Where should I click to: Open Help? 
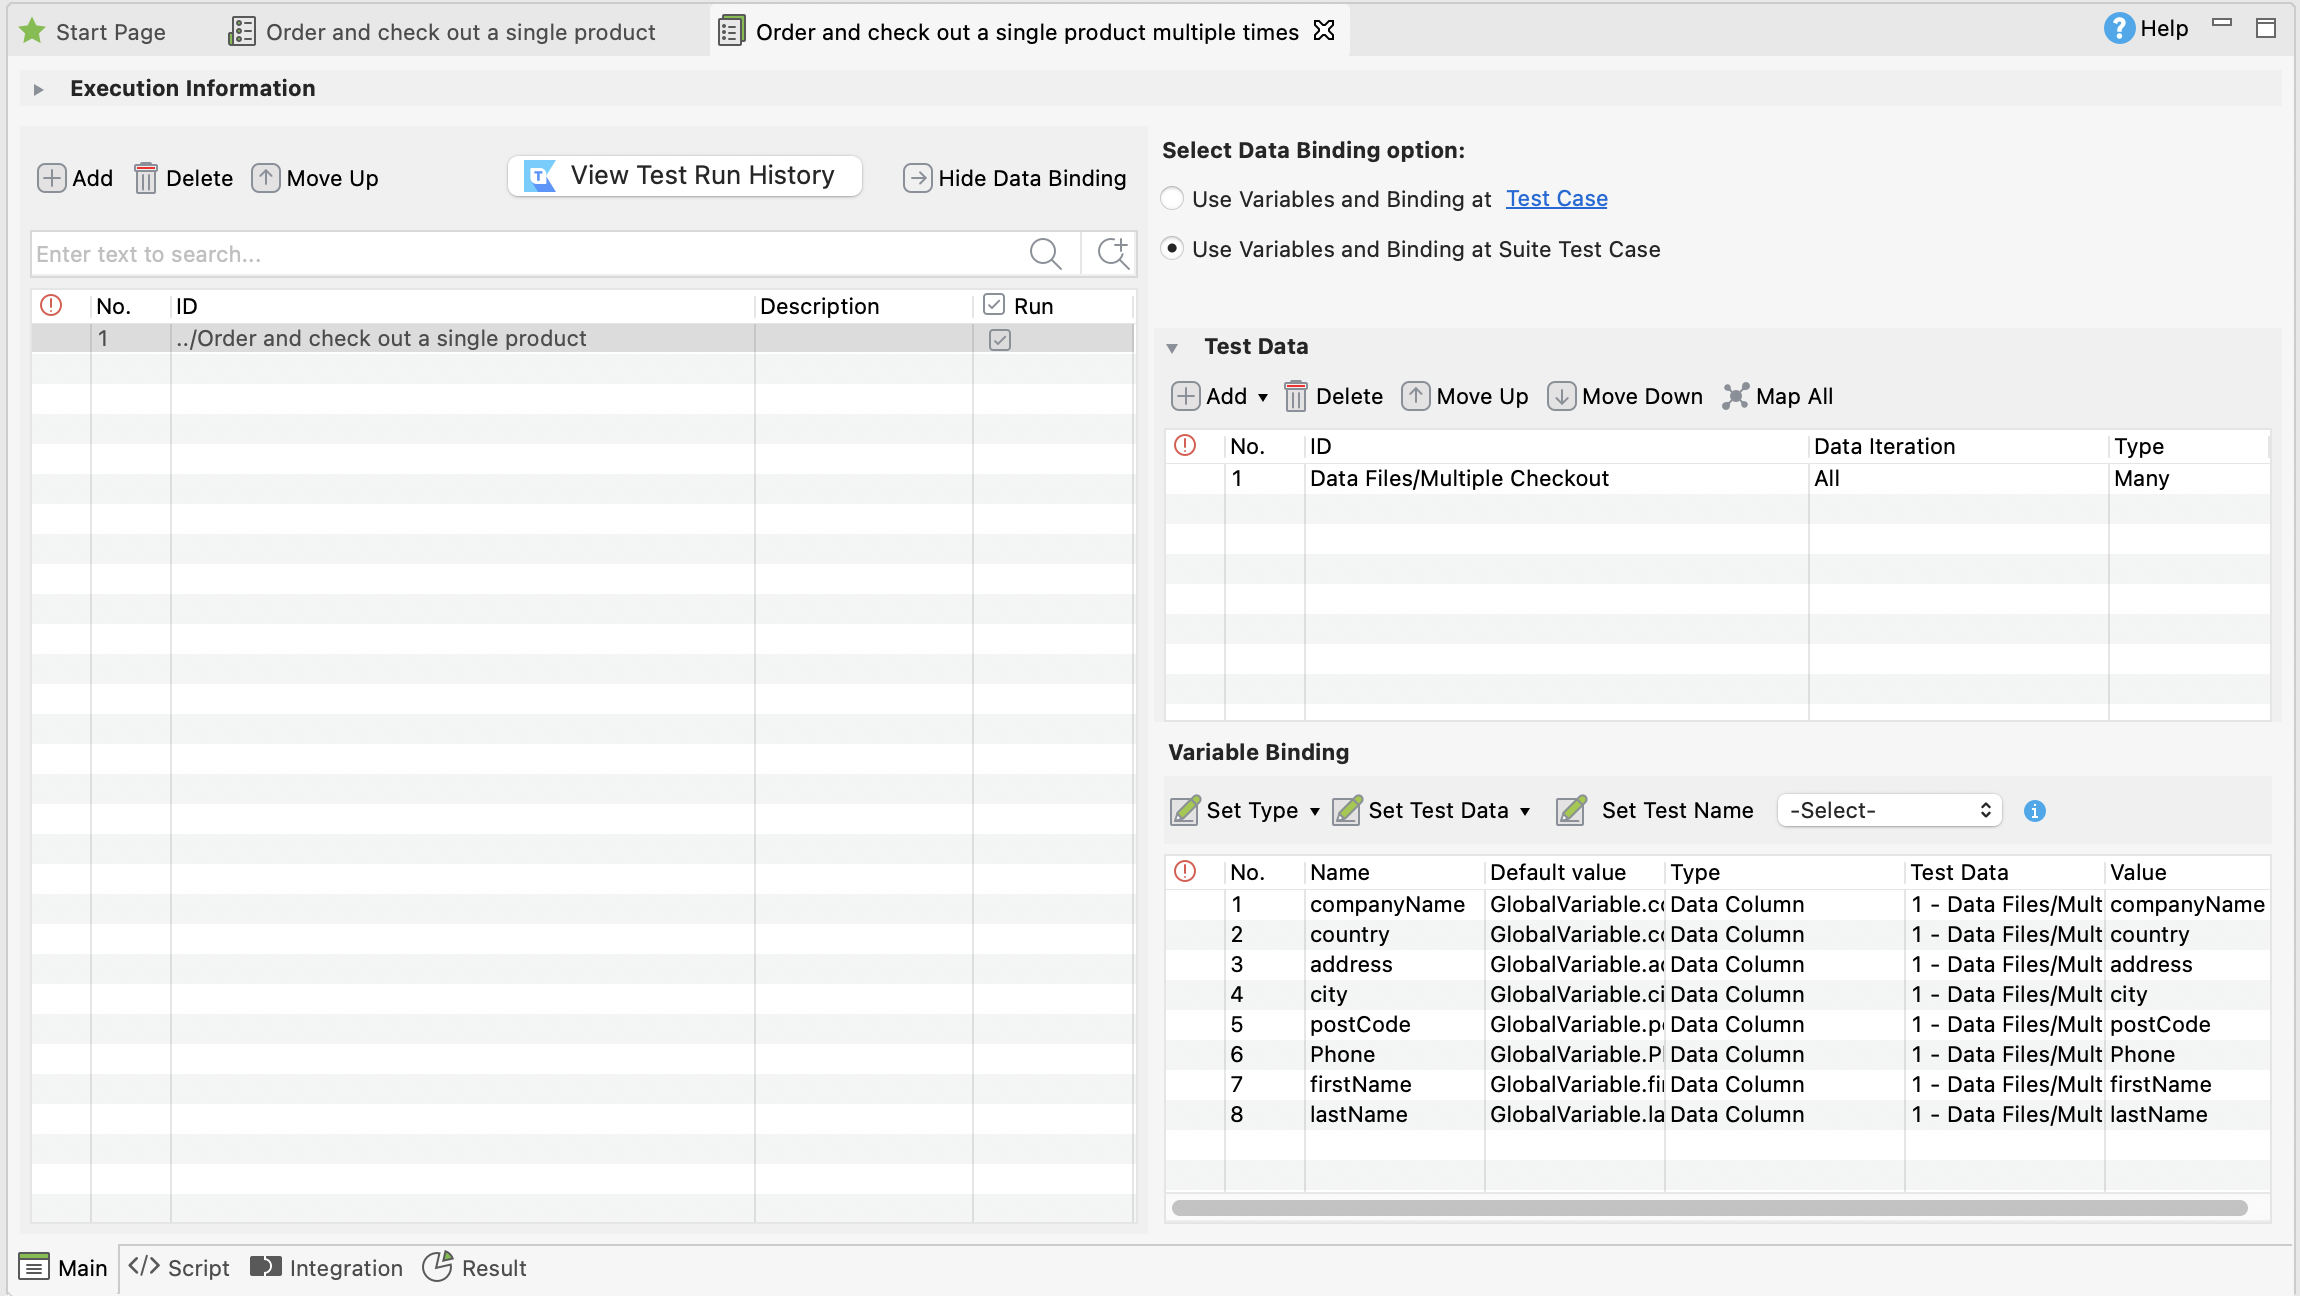(2147, 29)
